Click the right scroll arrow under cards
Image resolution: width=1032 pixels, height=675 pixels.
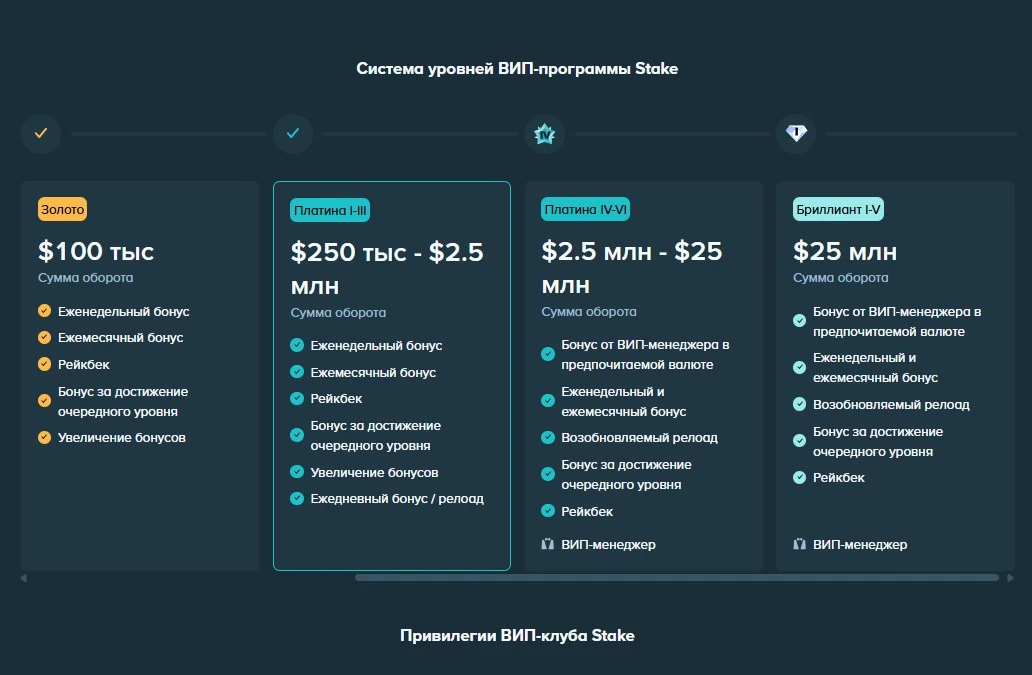[1010, 577]
